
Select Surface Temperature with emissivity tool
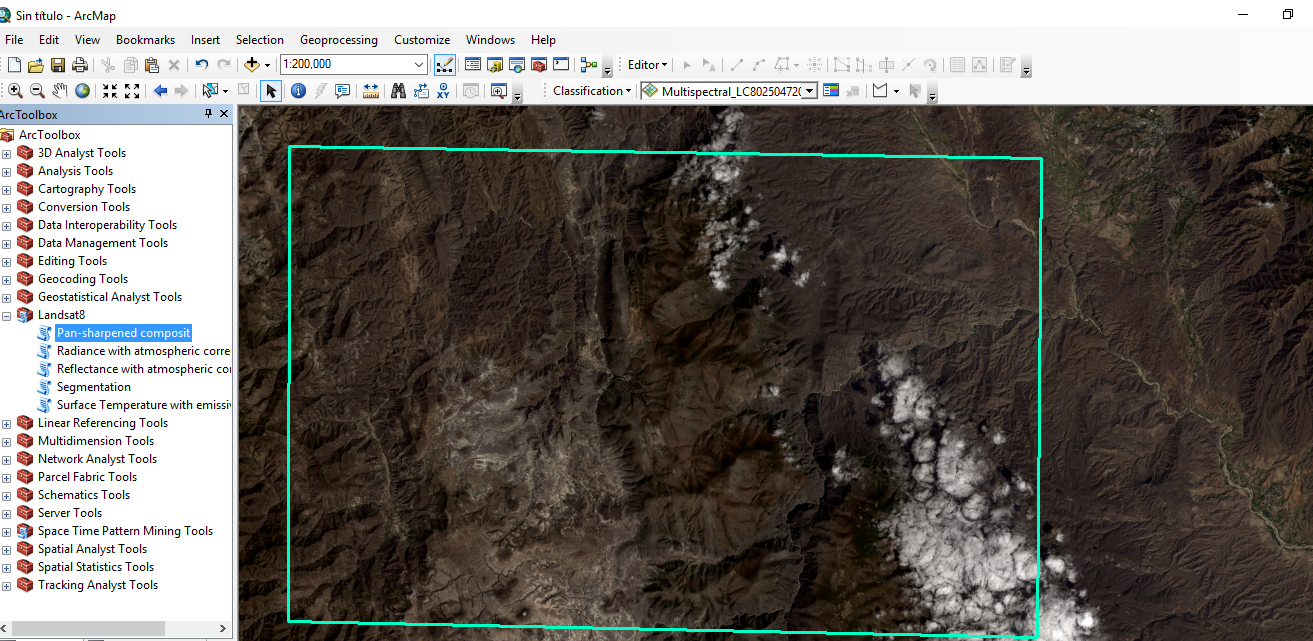click(x=143, y=405)
